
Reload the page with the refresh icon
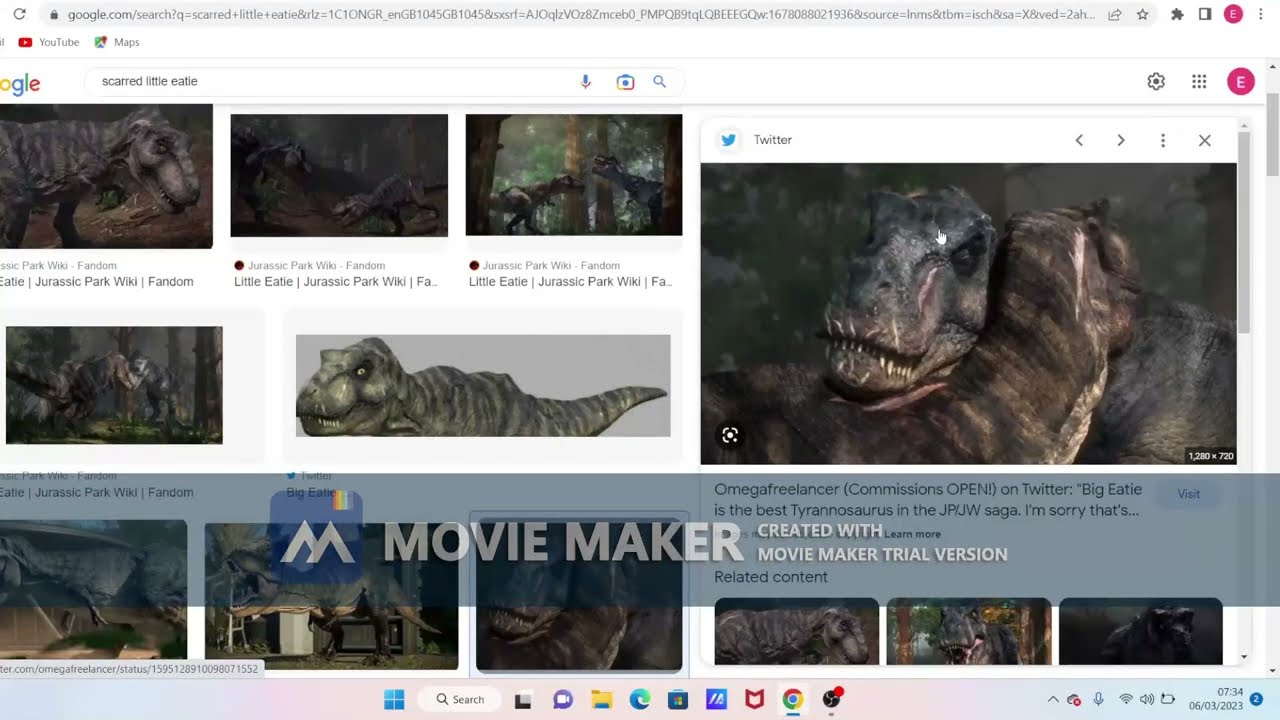pyautogui.click(x=19, y=15)
